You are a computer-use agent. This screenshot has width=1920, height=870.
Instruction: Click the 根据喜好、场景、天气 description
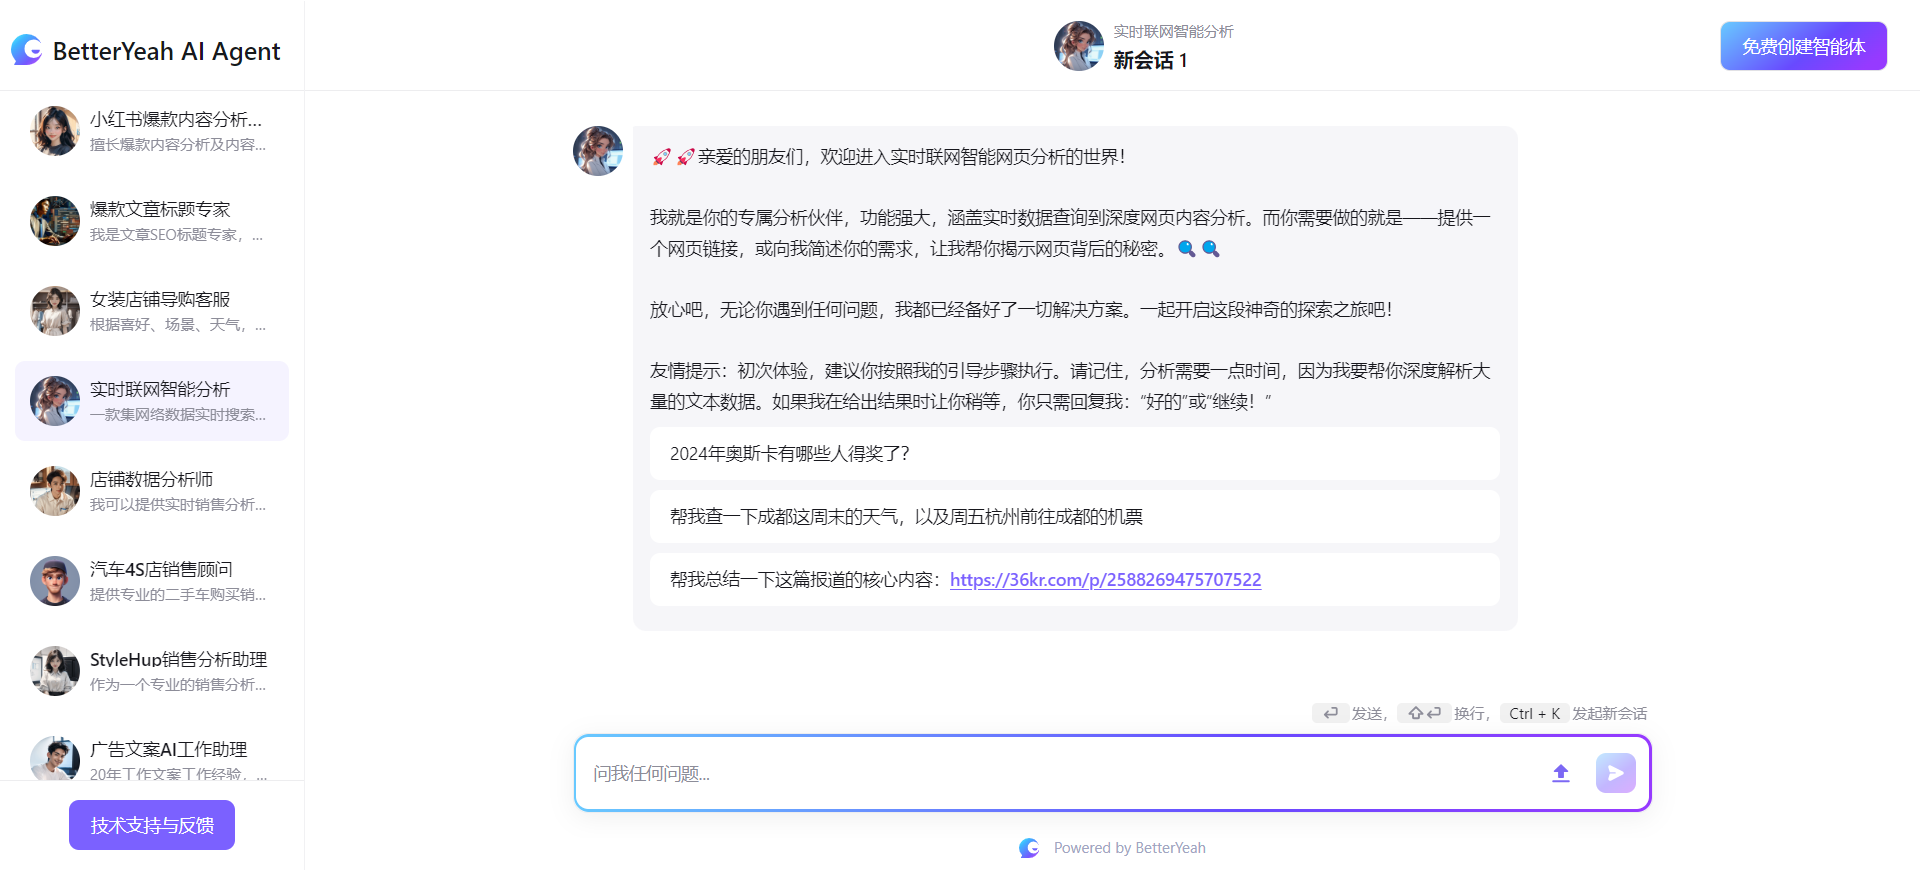pyautogui.click(x=178, y=325)
